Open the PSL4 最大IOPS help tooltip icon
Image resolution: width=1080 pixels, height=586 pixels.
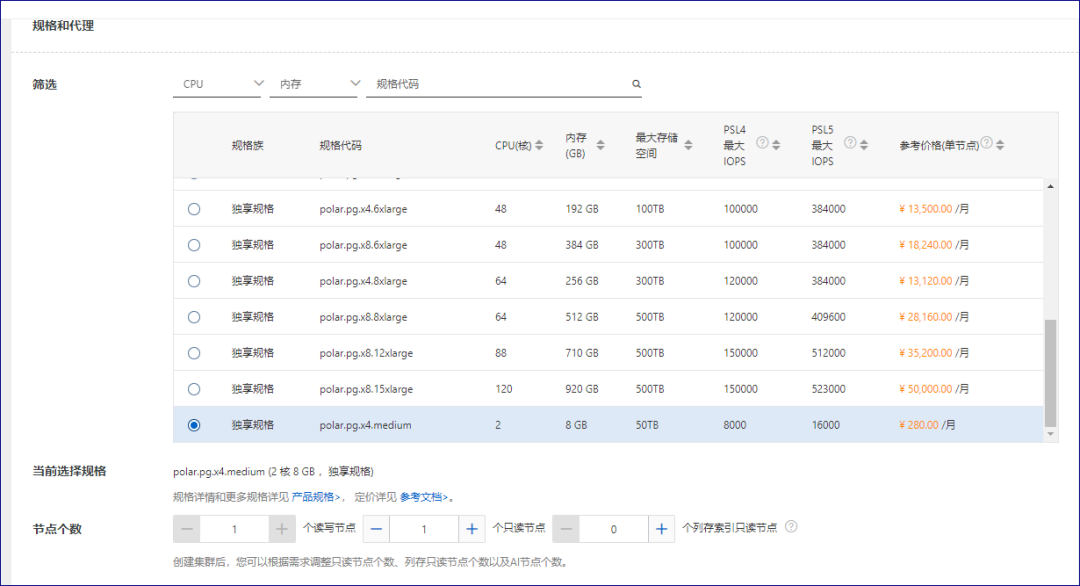761,141
